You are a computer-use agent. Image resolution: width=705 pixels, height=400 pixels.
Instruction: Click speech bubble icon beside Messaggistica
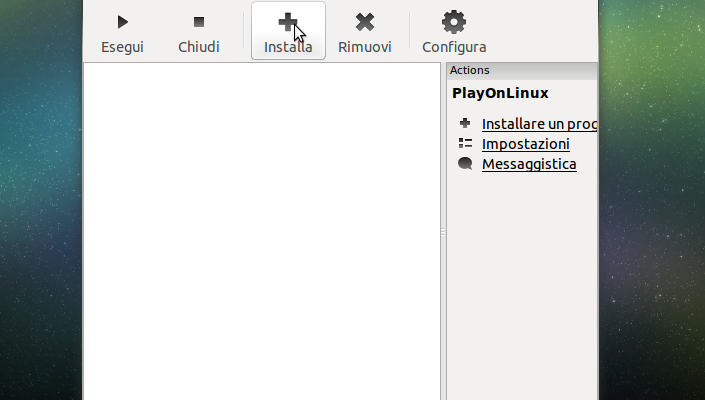465,164
